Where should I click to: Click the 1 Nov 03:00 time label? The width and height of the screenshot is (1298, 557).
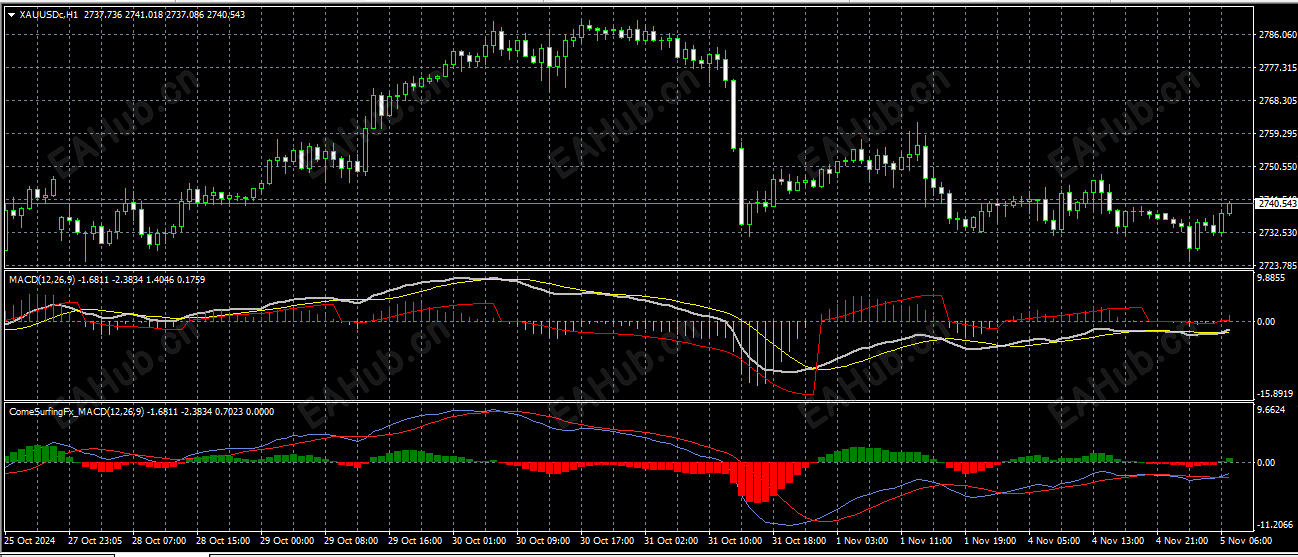(x=861, y=540)
